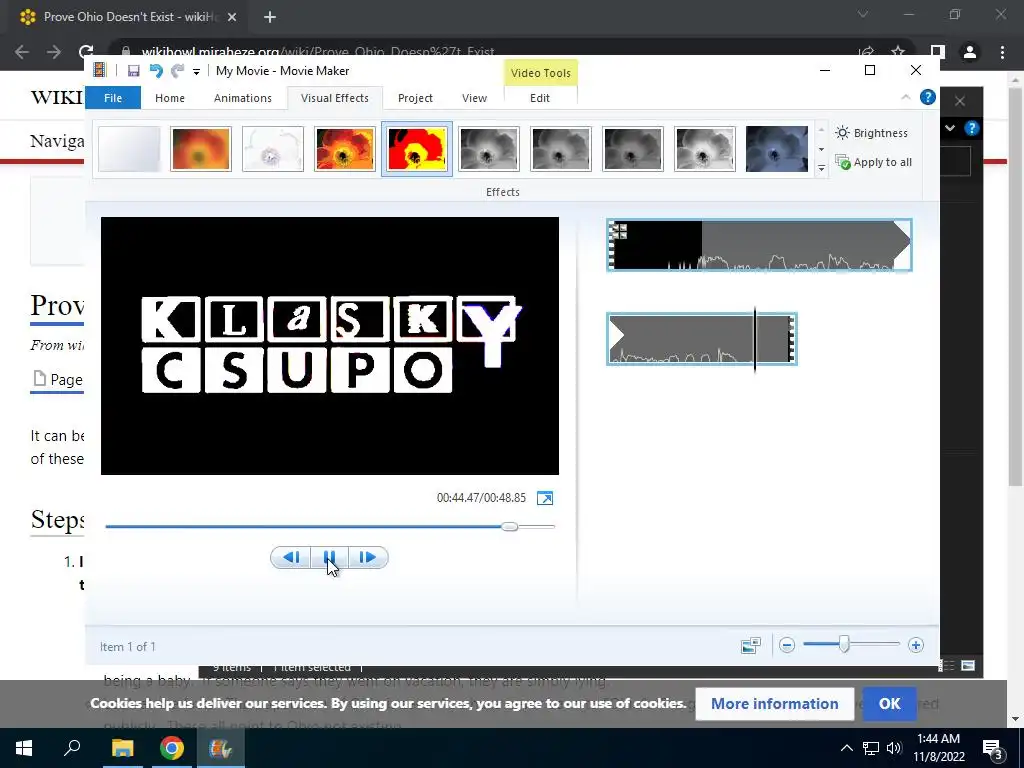This screenshot has height=768, width=1024.
Task: Select the second timeline clip
Action: point(701,339)
